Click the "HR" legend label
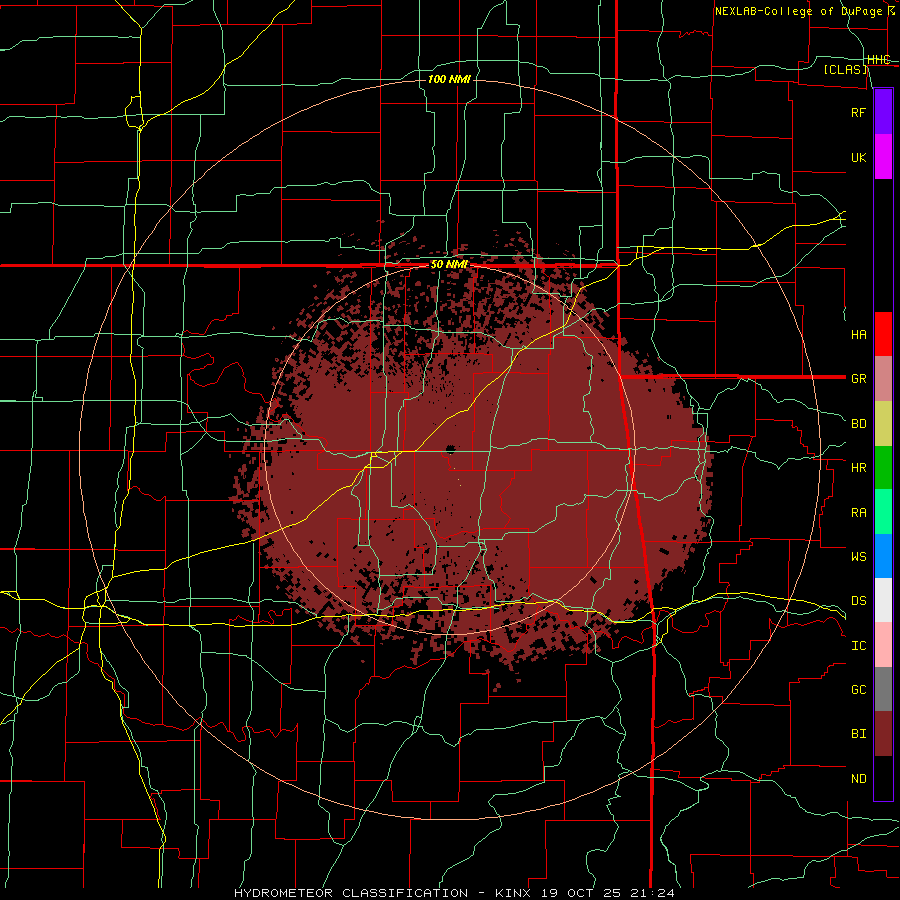Viewport: 900px width, 900px height. tap(858, 468)
